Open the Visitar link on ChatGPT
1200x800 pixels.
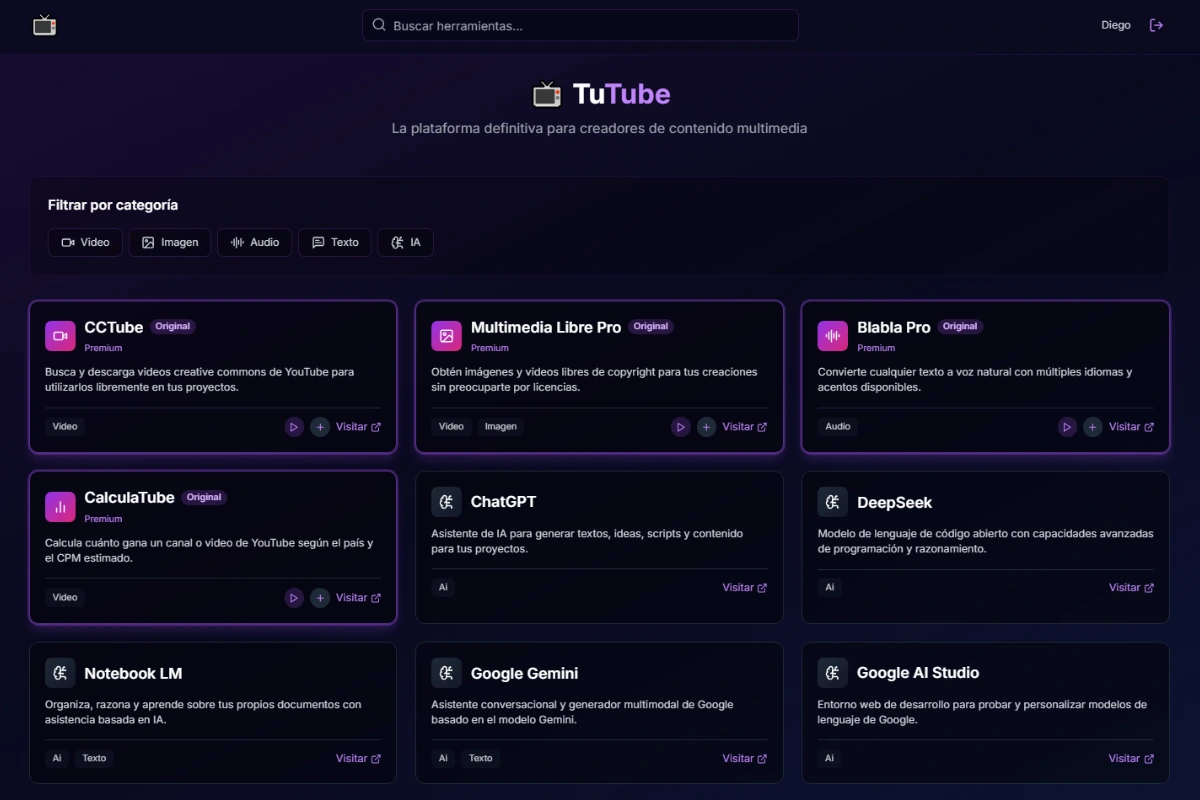pyautogui.click(x=744, y=588)
